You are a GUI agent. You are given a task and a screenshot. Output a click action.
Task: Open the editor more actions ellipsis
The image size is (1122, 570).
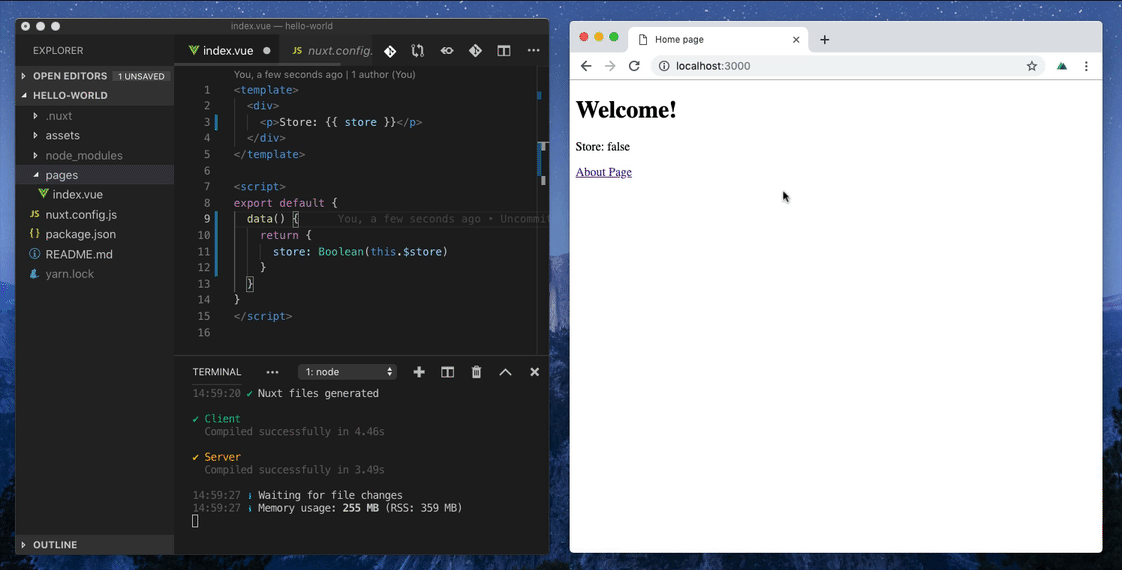click(533, 51)
